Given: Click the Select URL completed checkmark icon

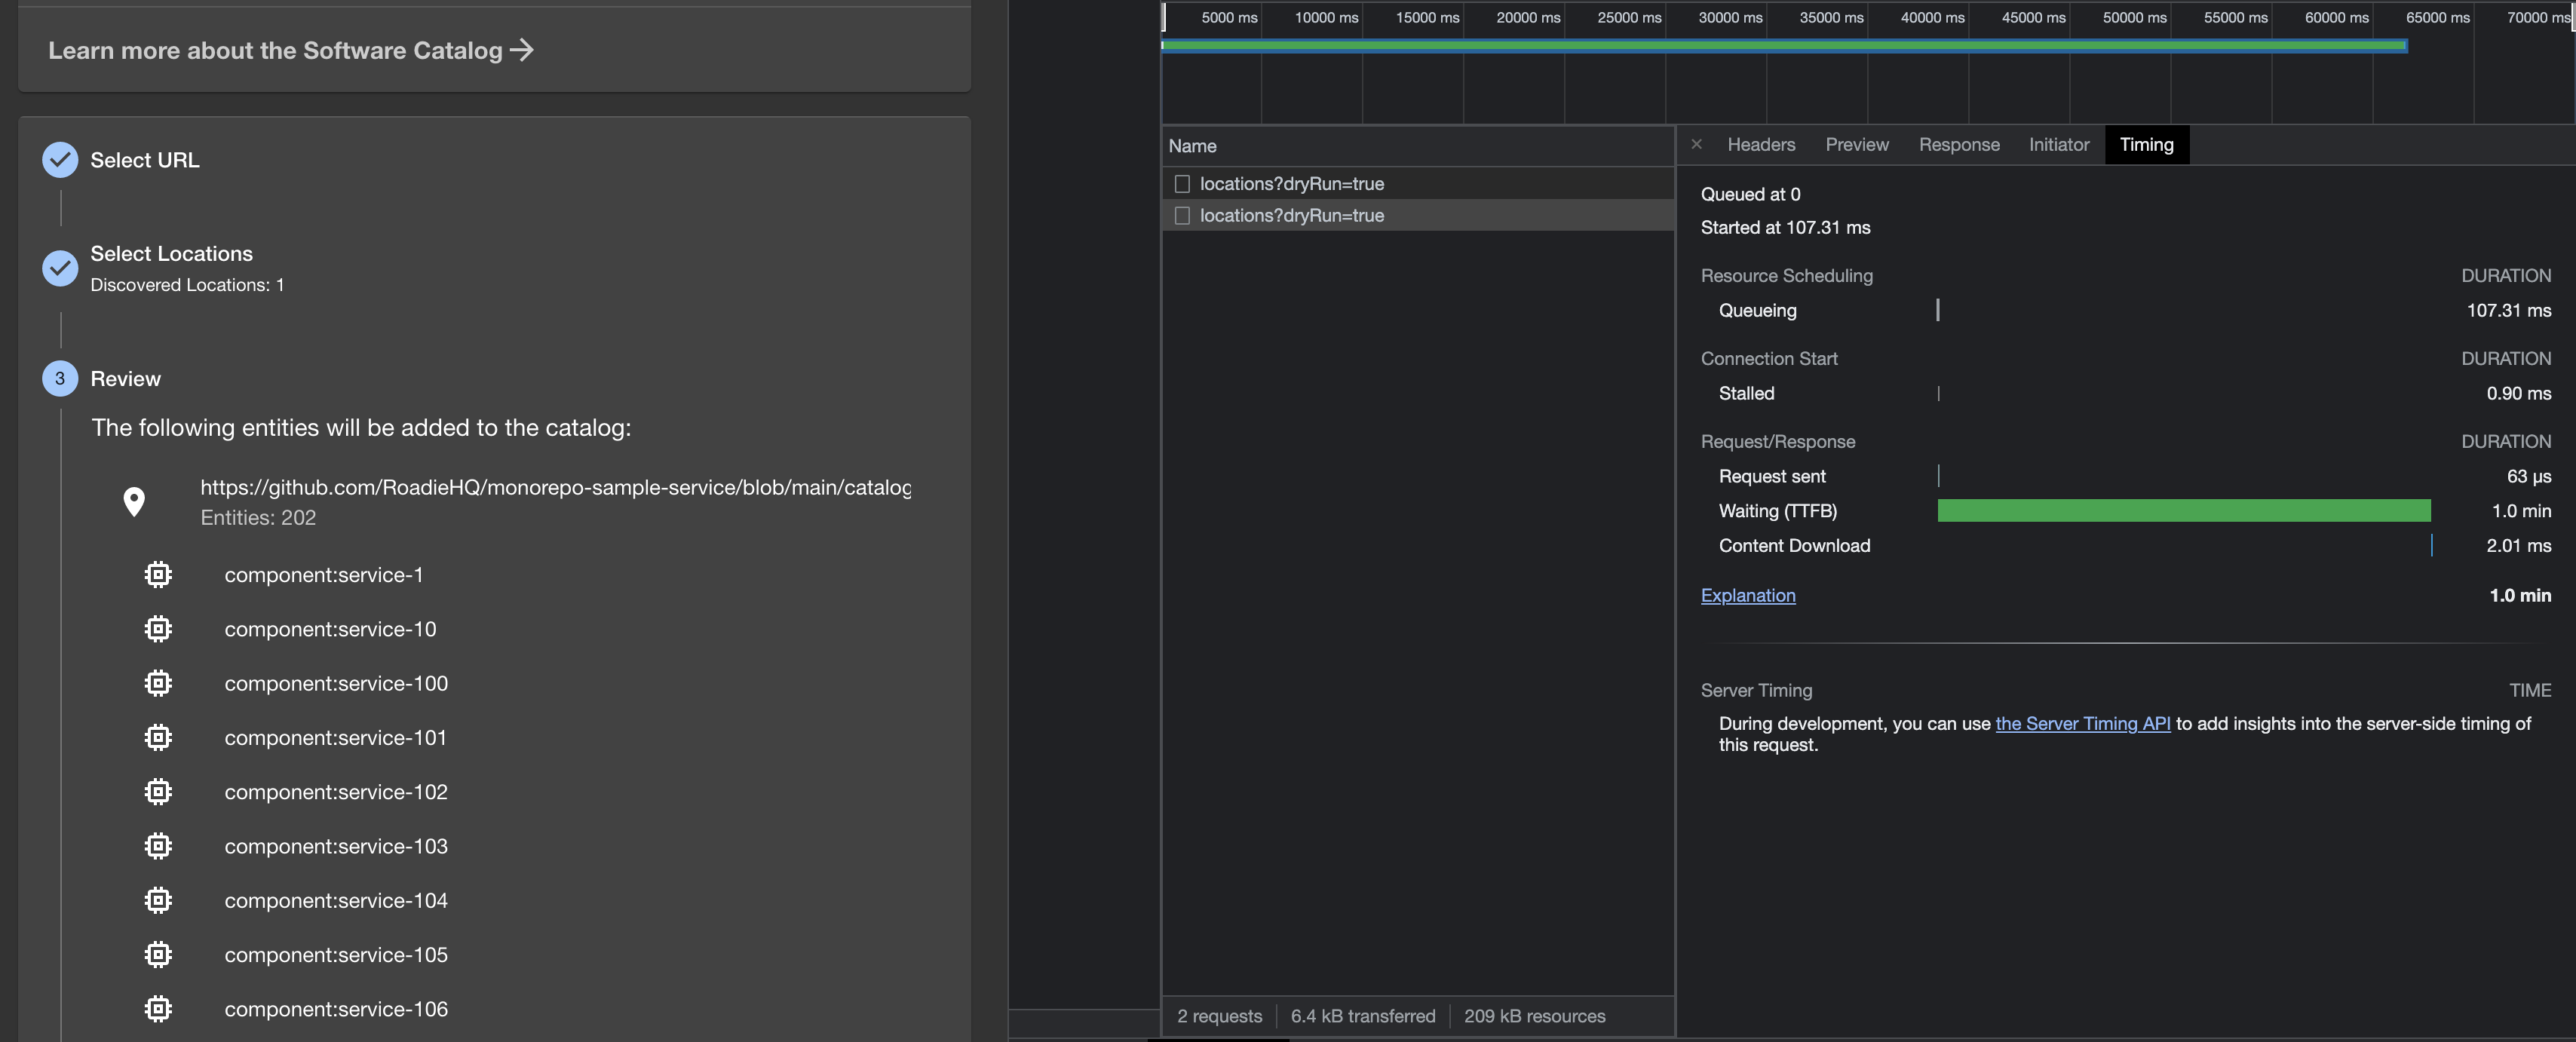Looking at the screenshot, I should pyautogui.click(x=60, y=160).
